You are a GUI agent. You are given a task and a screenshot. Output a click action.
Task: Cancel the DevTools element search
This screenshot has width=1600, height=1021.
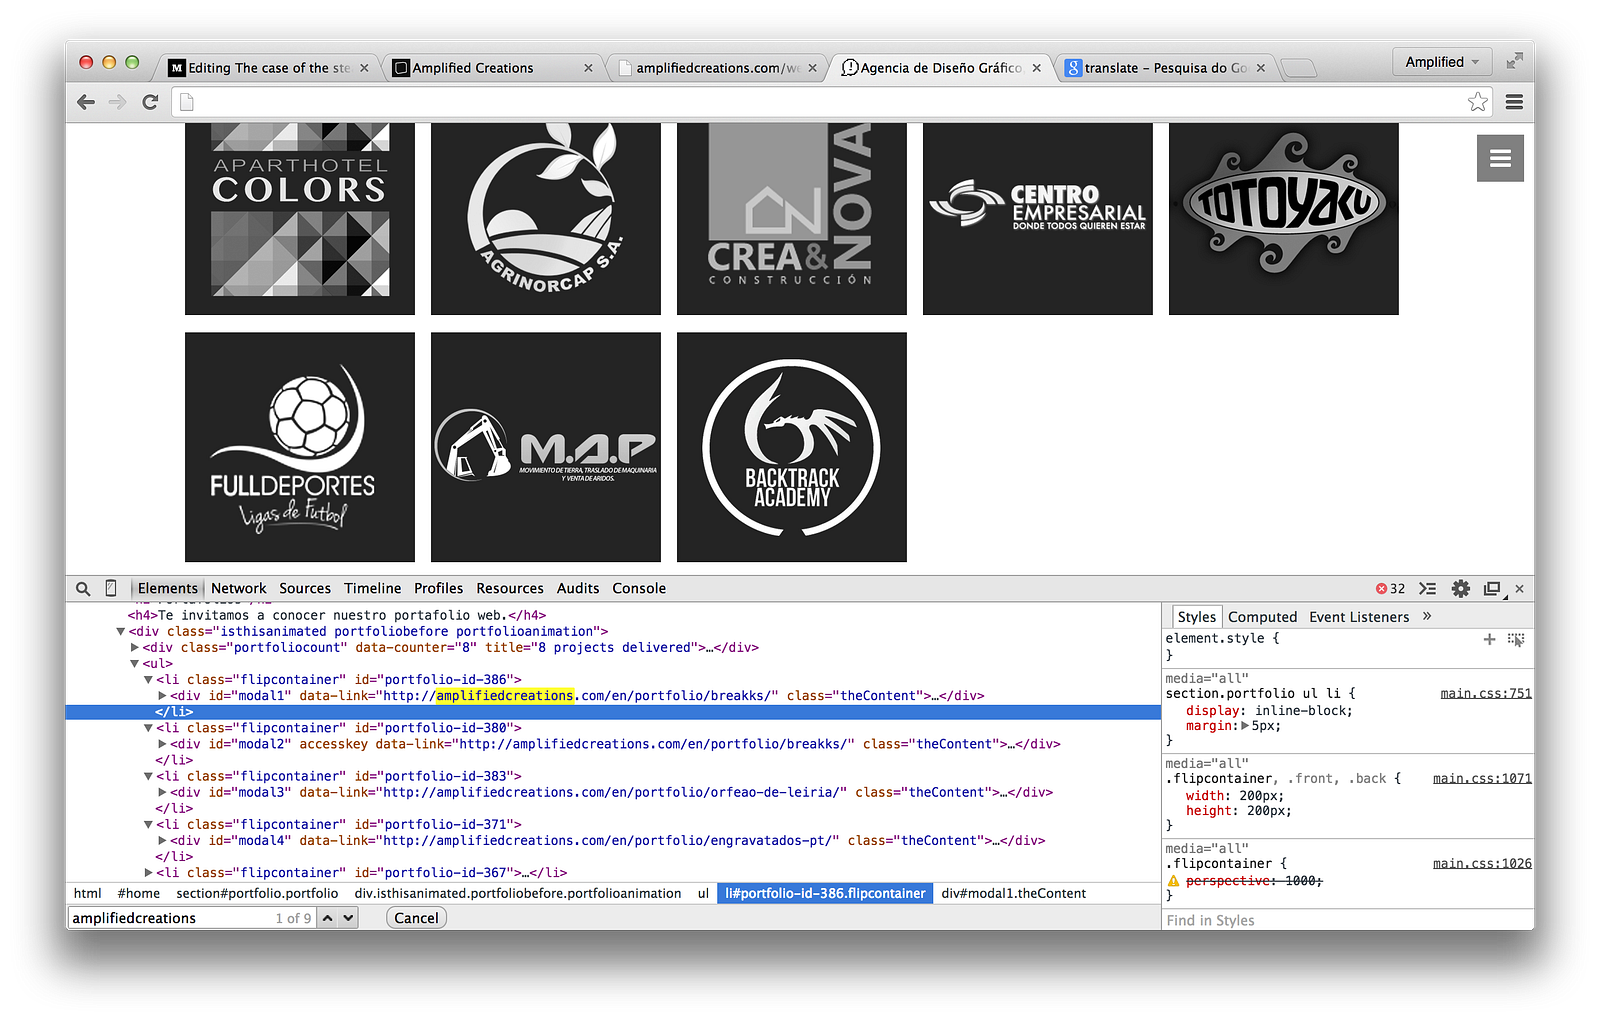416,918
